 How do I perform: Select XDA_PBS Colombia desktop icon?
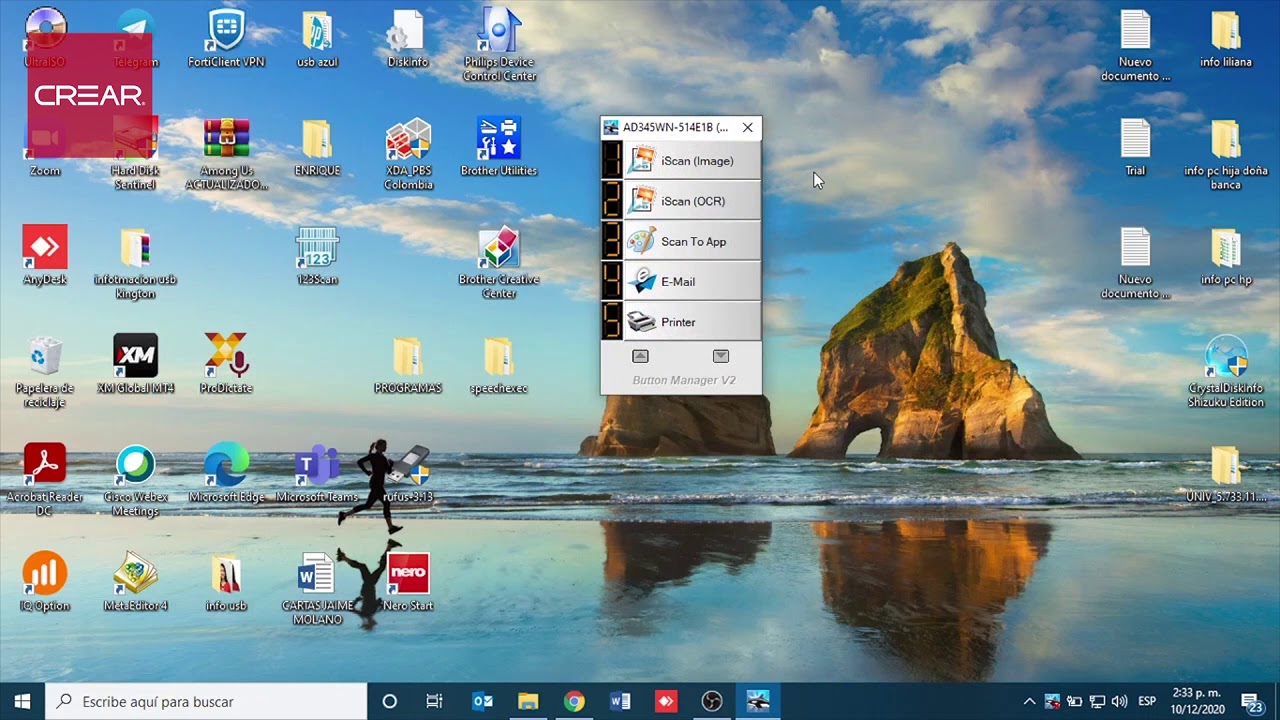tap(408, 154)
